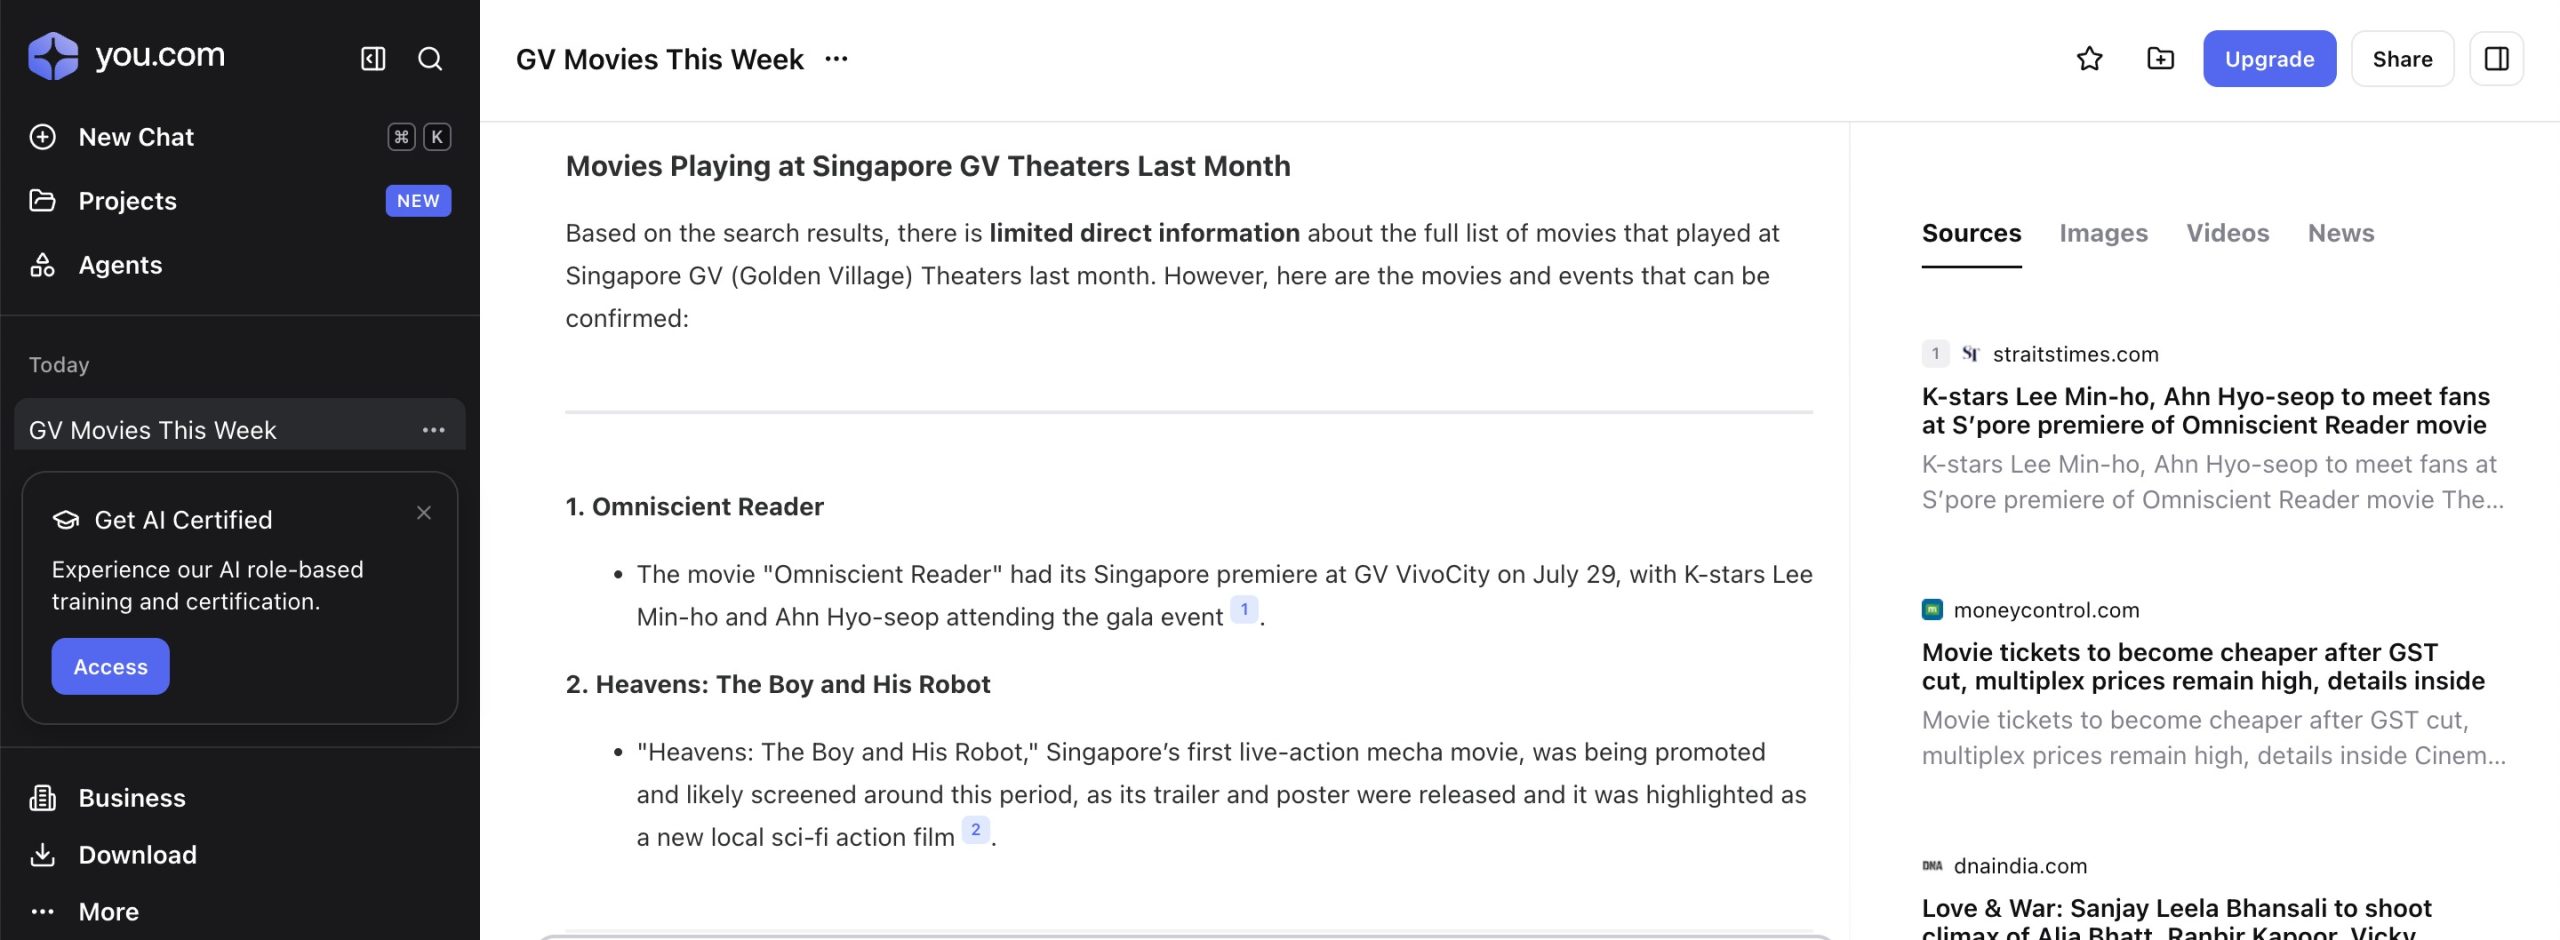The image size is (2560, 940).
Task: Click the you.com logo
Action: pos(126,56)
